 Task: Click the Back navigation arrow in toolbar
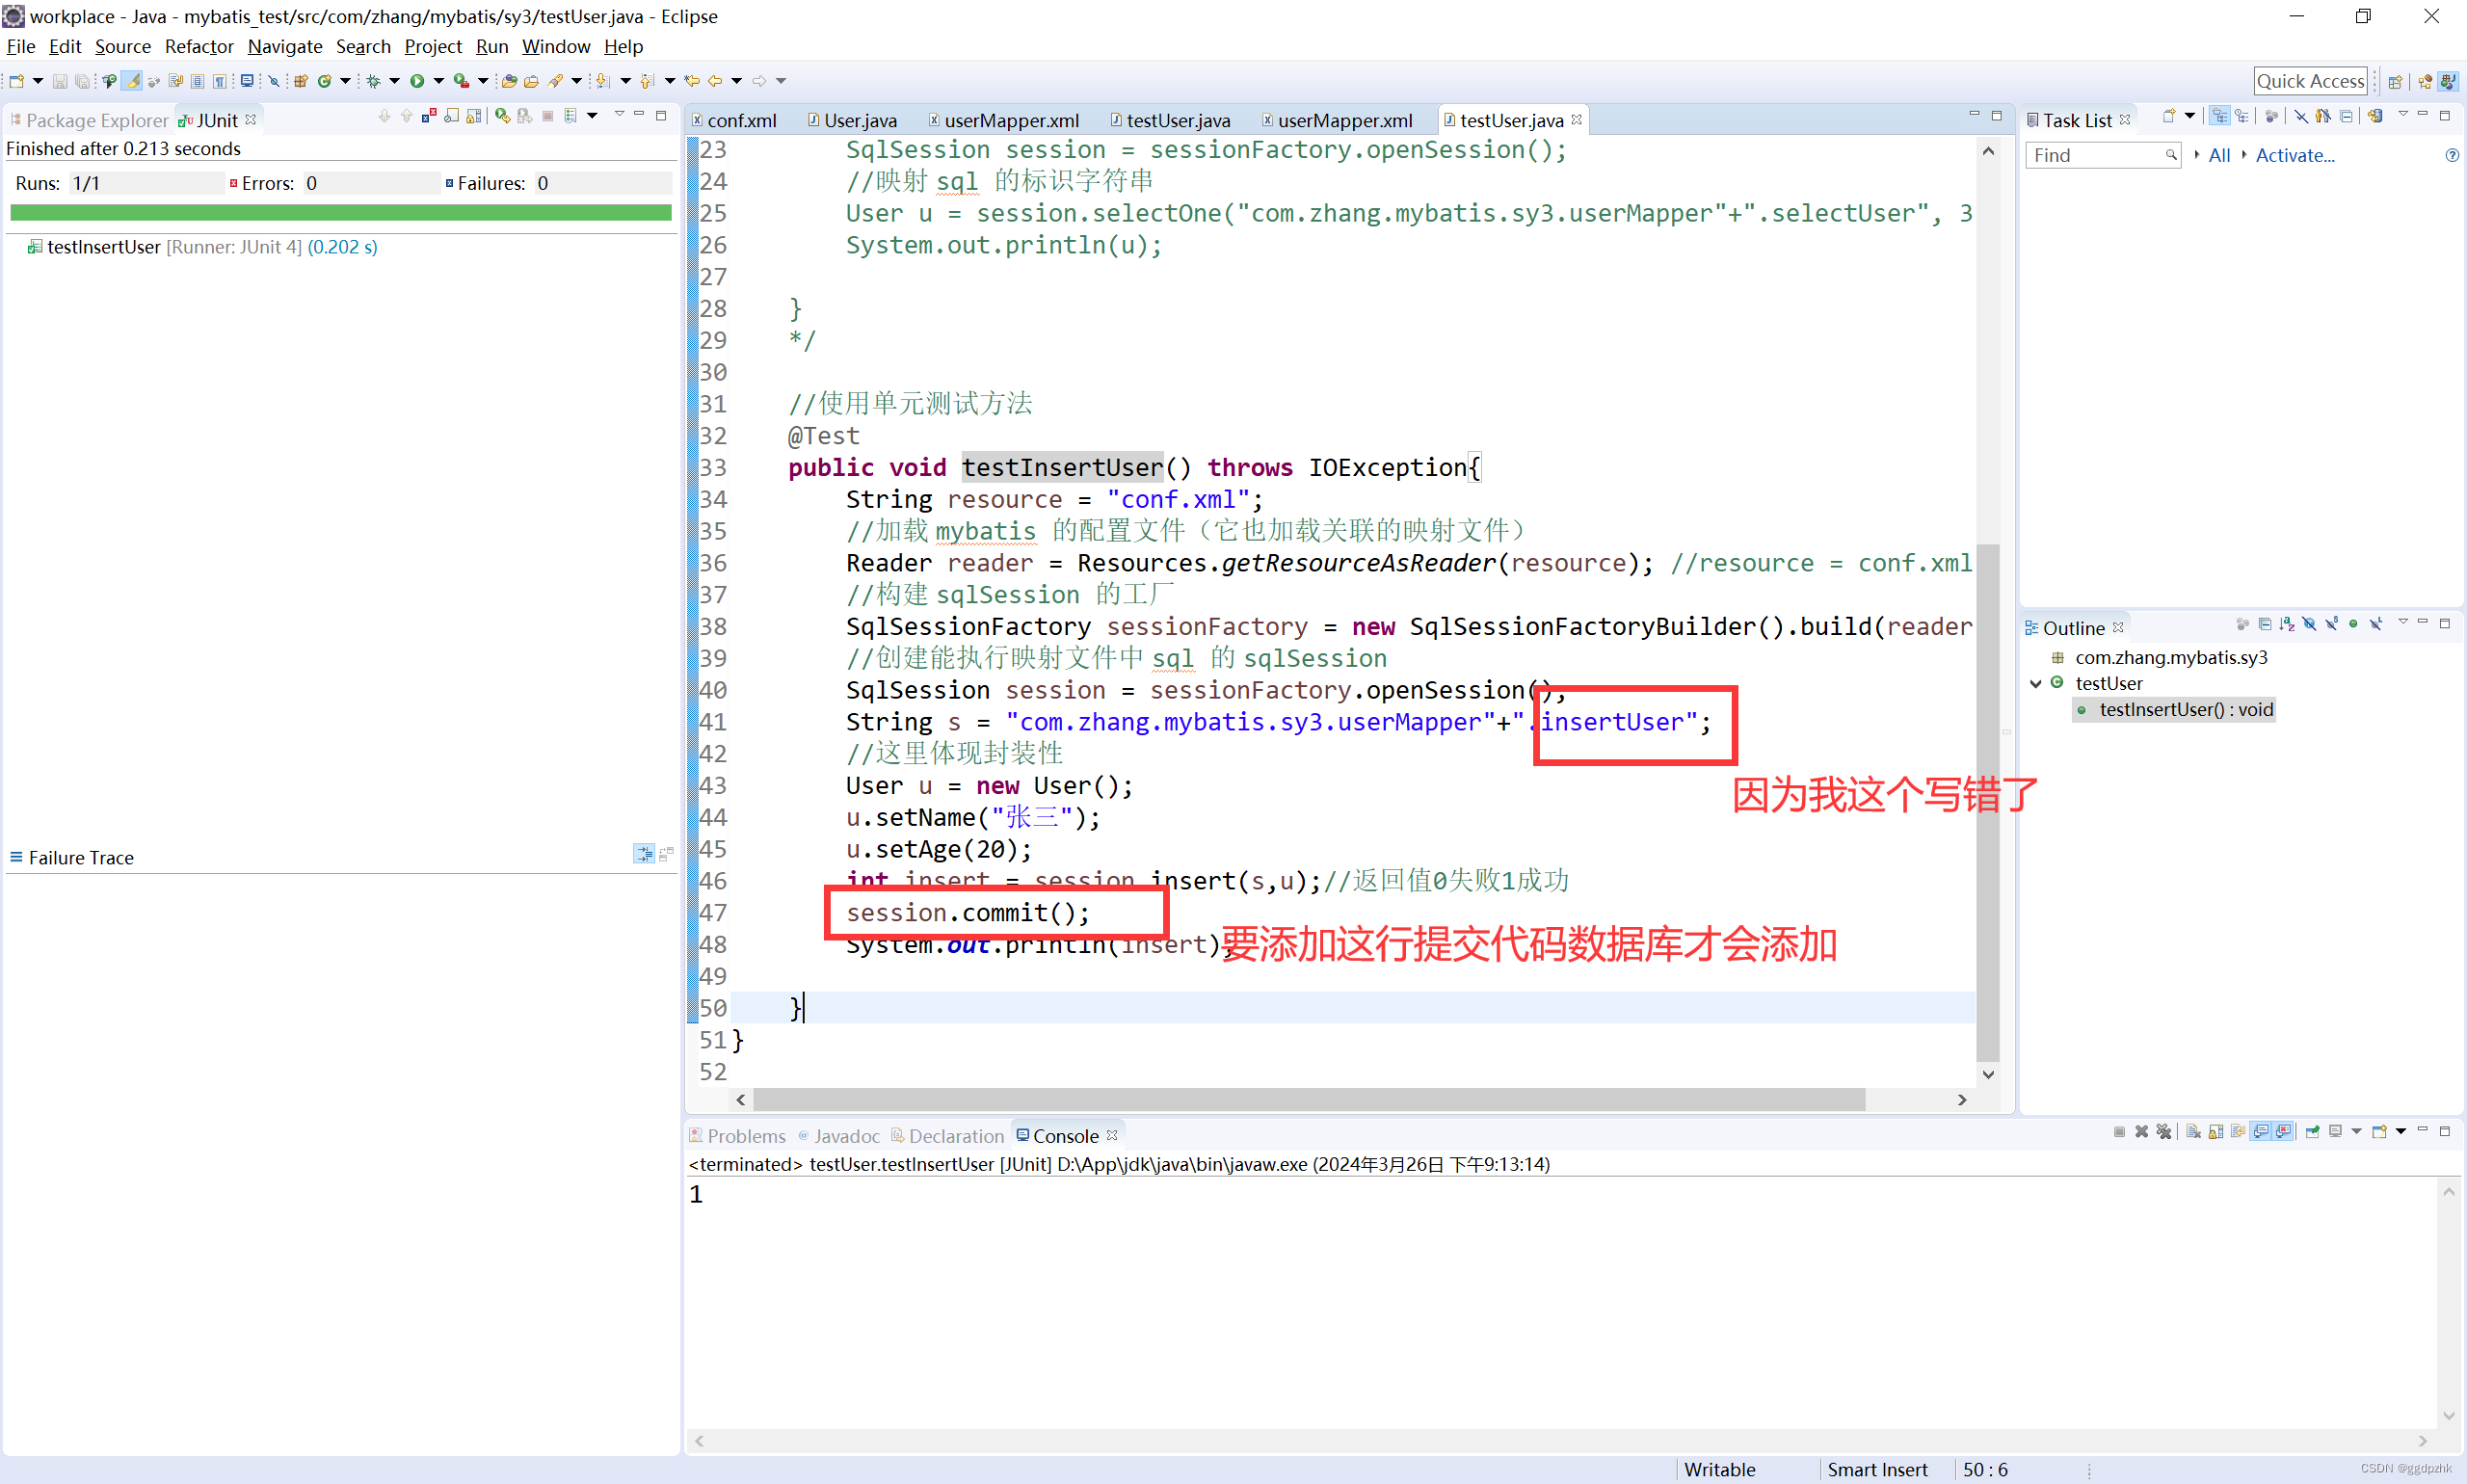pos(715,81)
